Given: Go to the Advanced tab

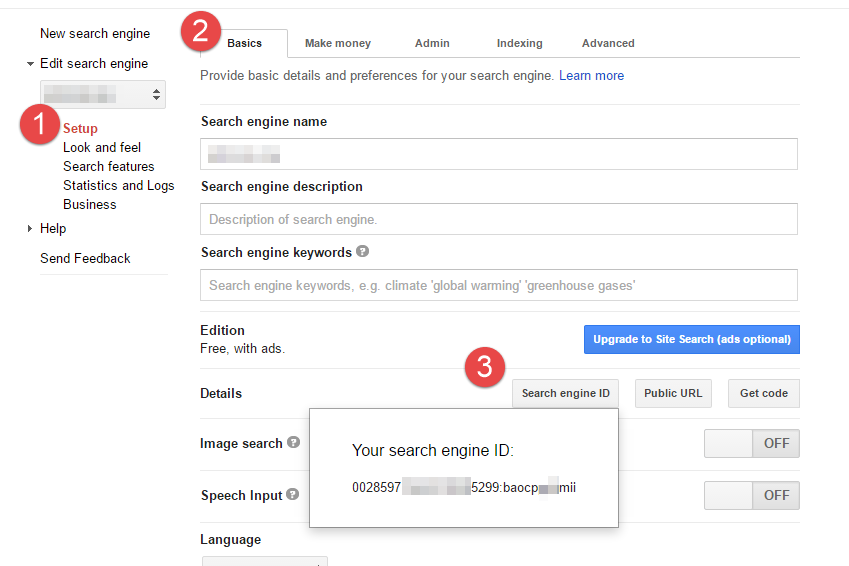Looking at the screenshot, I should [x=608, y=43].
